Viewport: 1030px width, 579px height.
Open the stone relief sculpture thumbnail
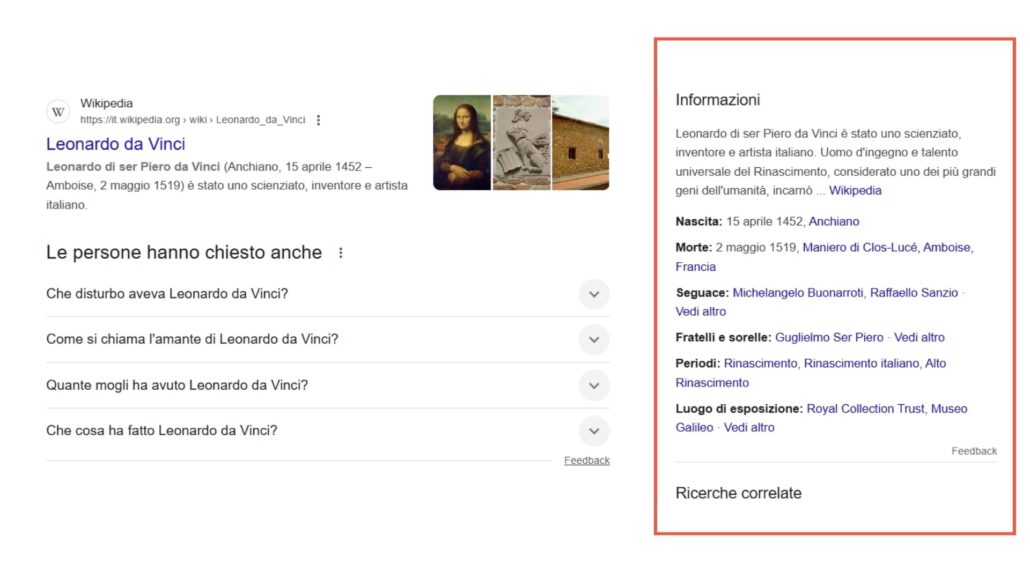[522, 143]
